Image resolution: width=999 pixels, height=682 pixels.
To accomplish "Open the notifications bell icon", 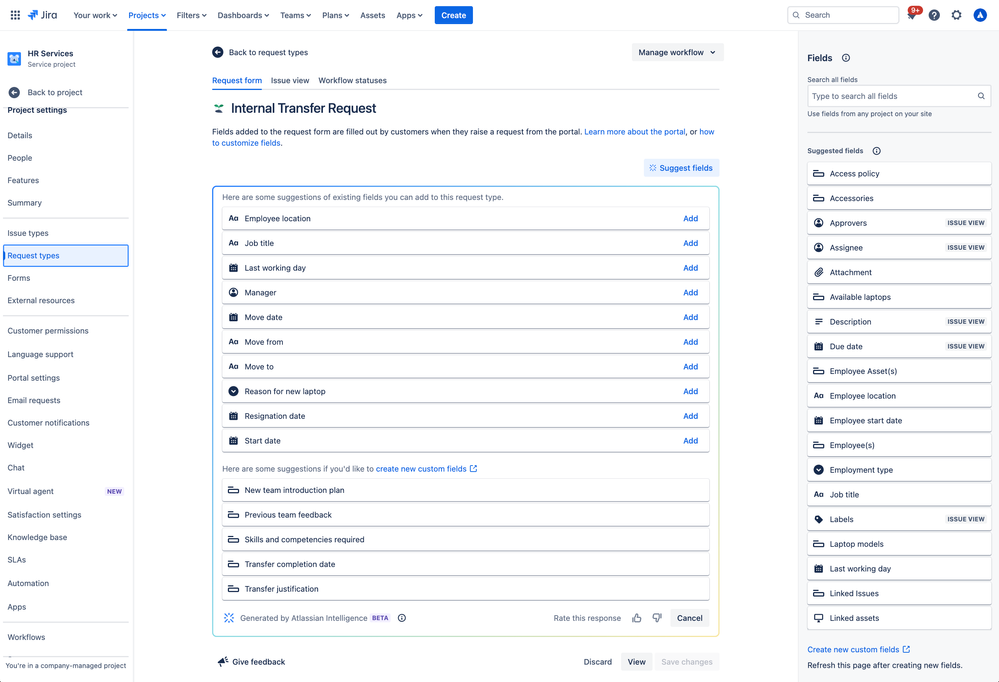I will [x=912, y=15].
